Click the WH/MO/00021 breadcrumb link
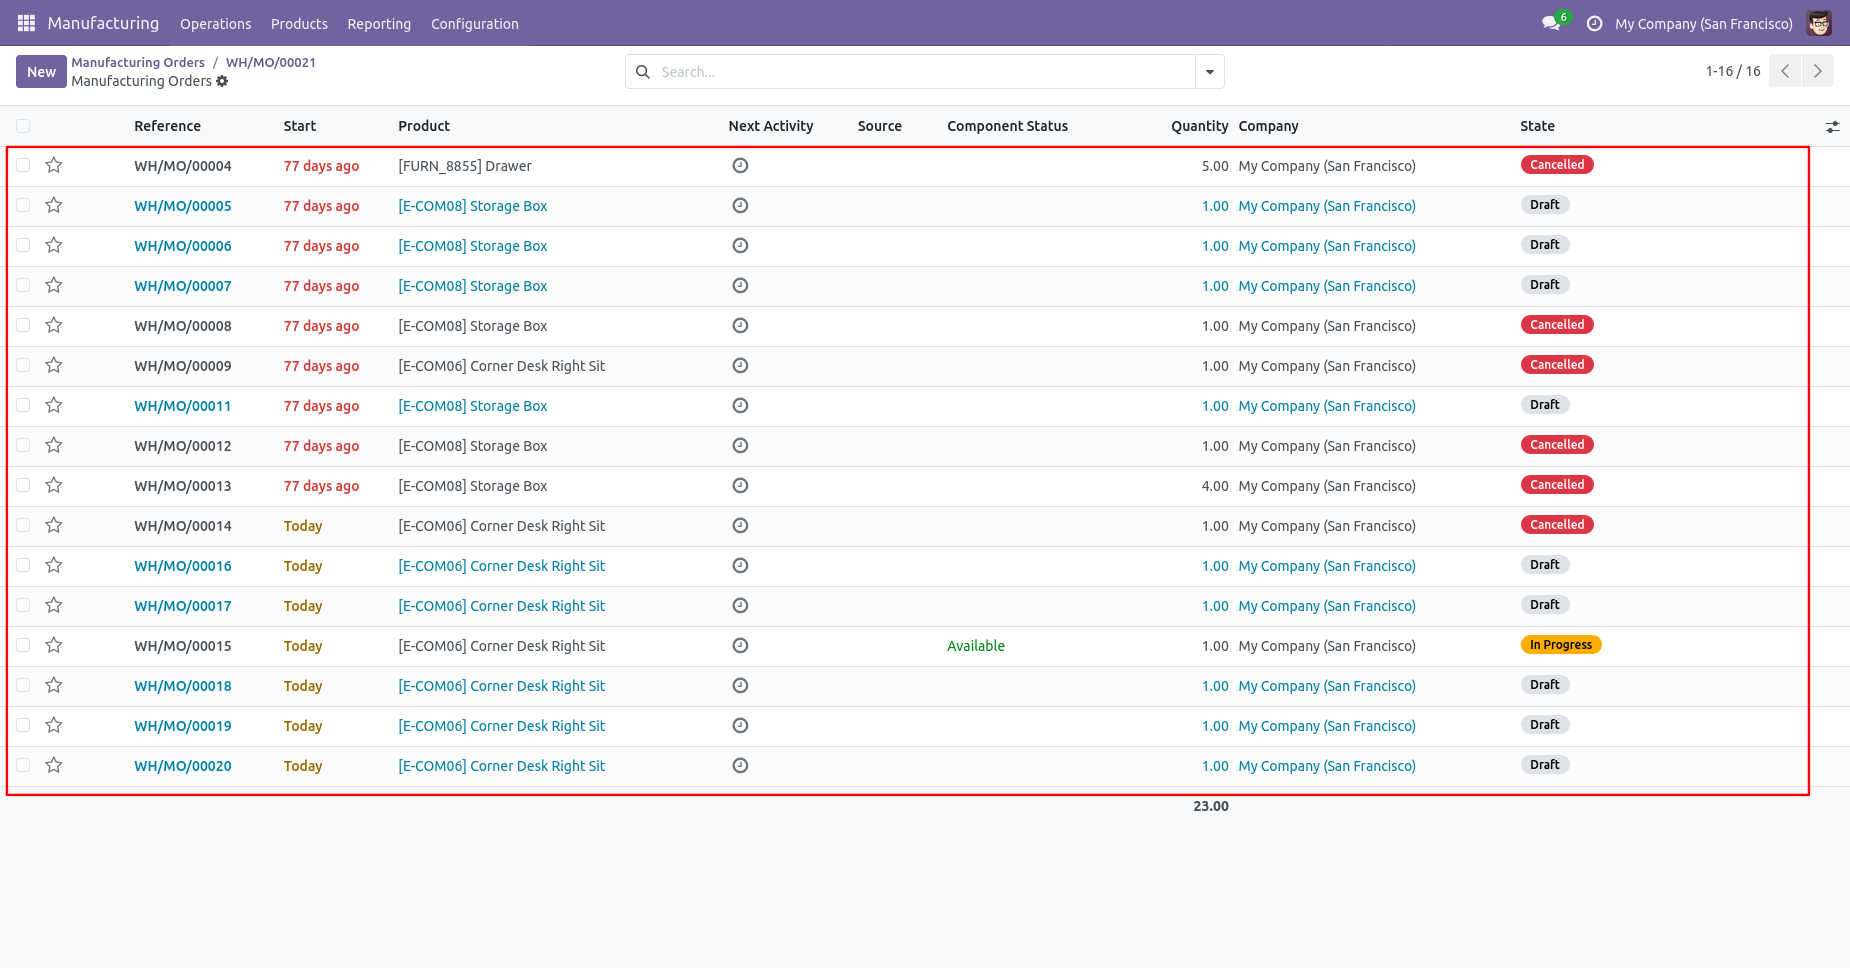Viewport: 1850px width, 968px height. tap(271, 62)
